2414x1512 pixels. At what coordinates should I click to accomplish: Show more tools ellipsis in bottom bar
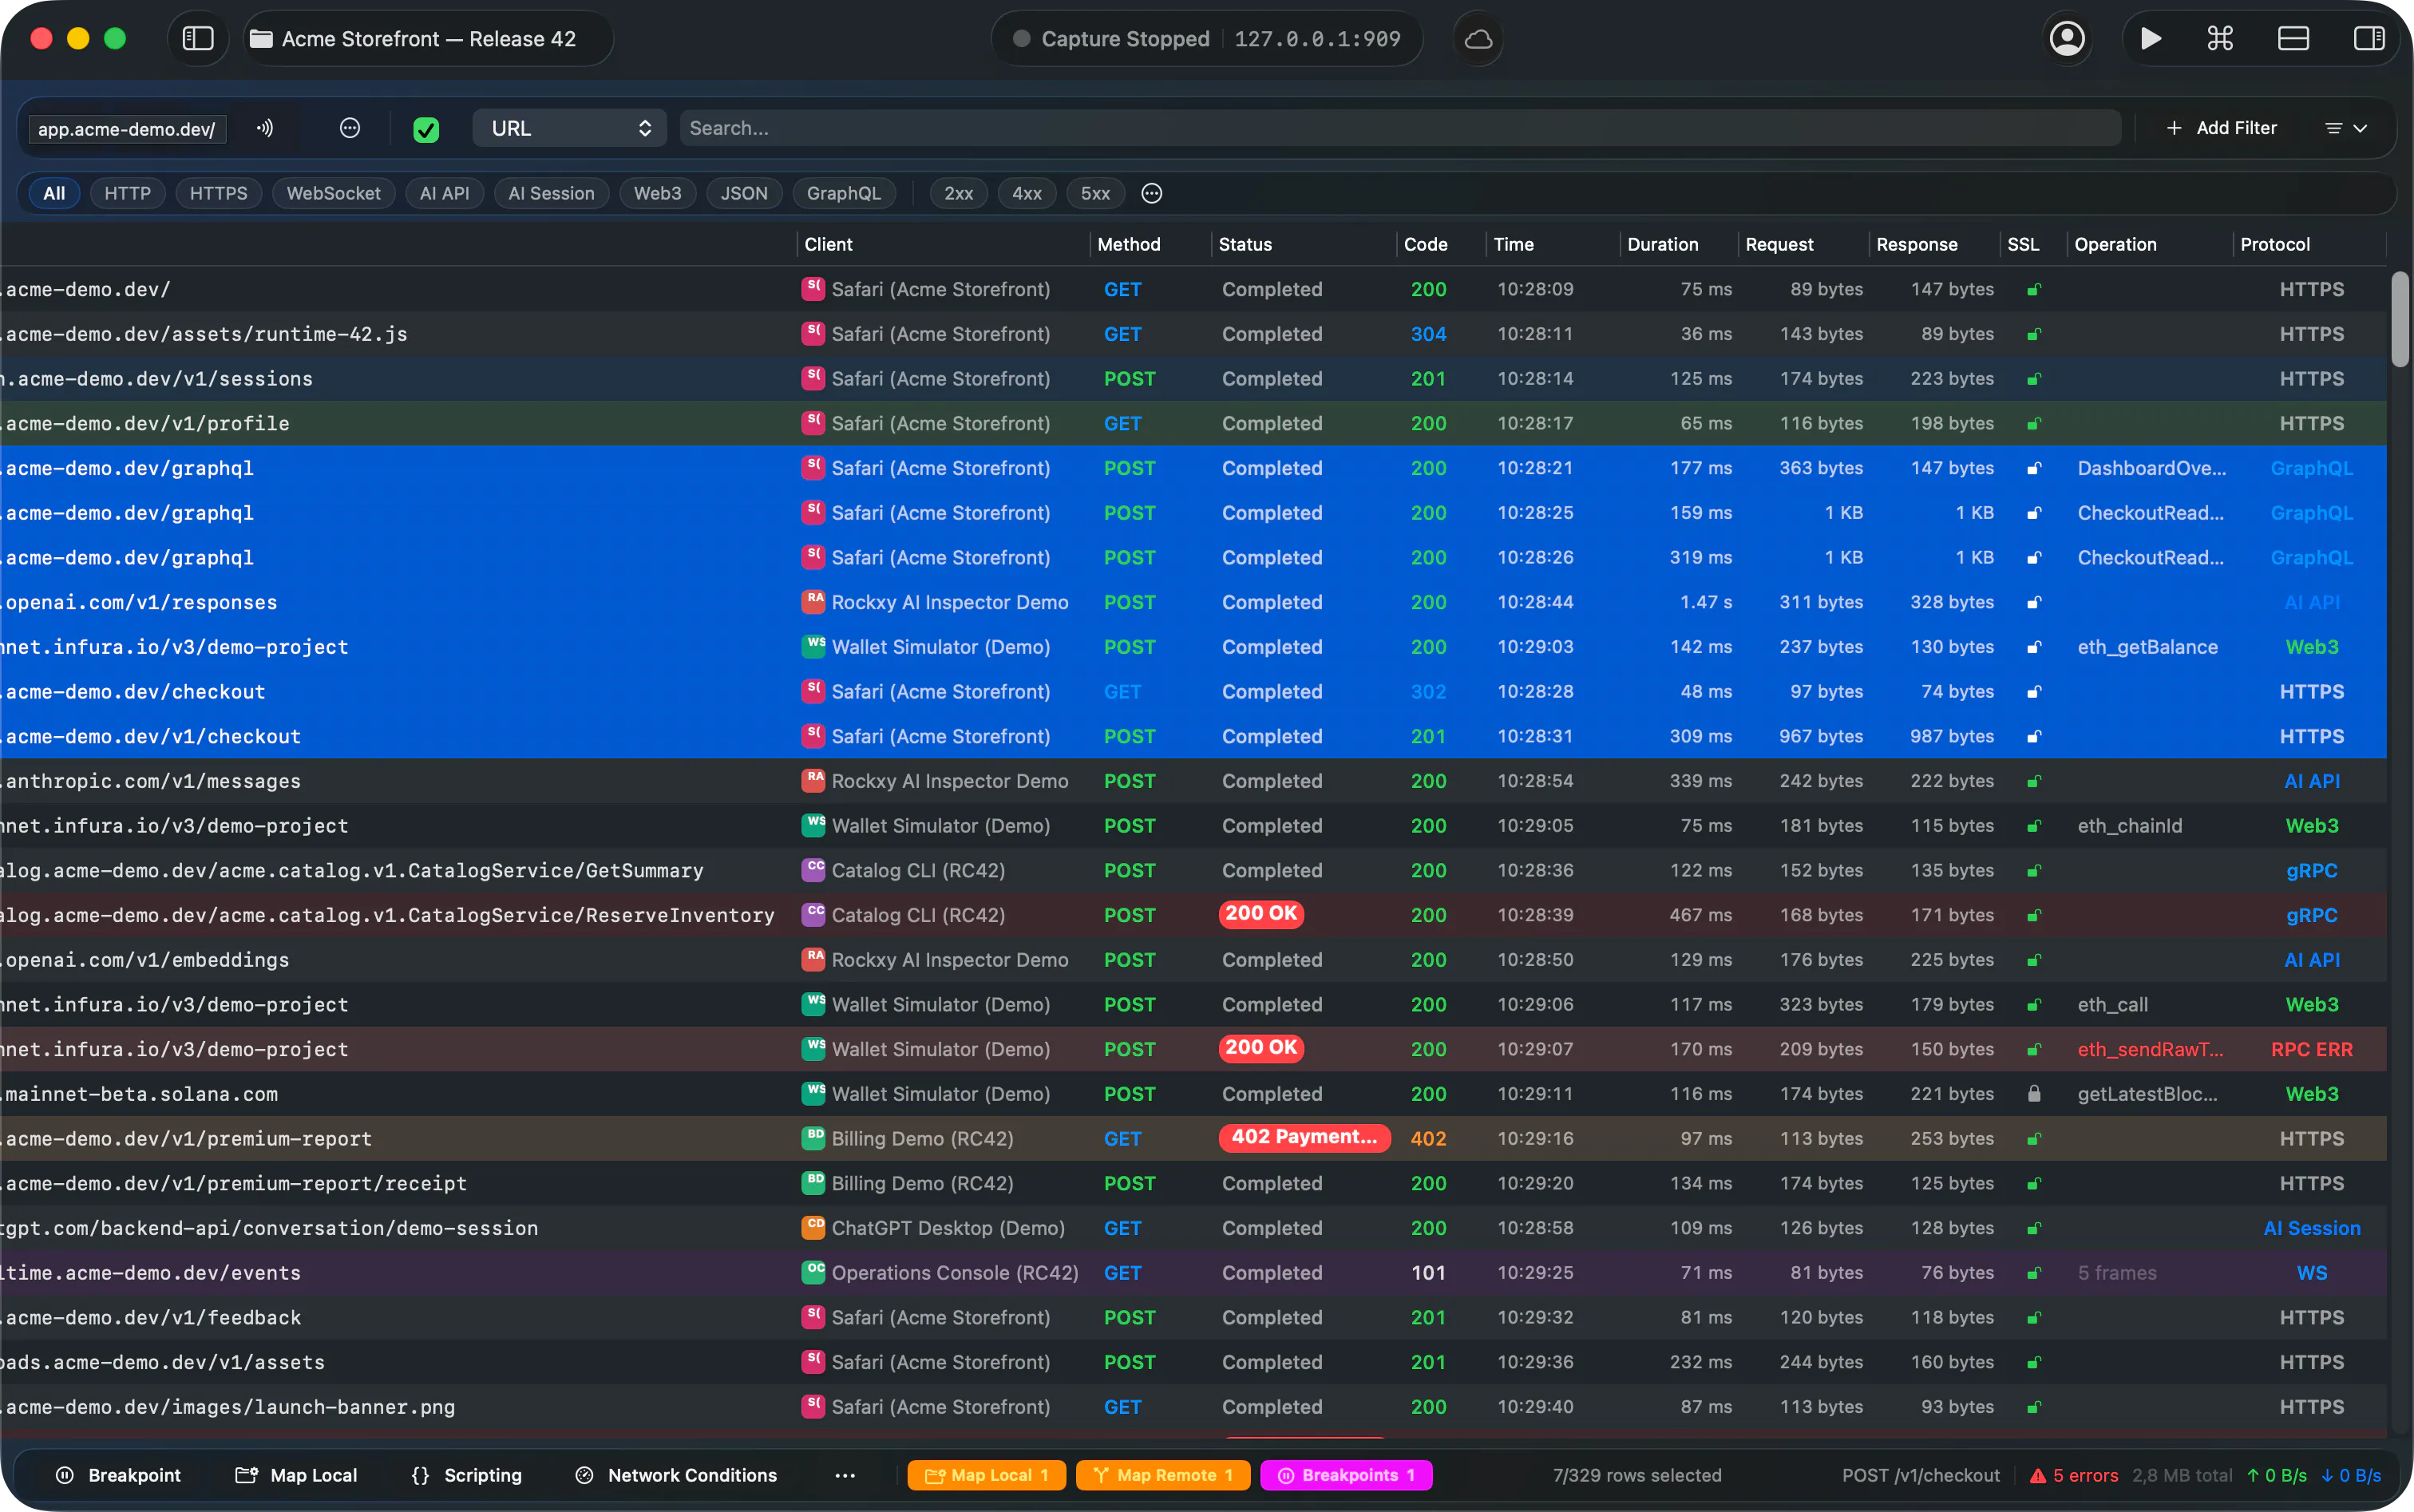pyautogui.click(x=845, y=1475)
